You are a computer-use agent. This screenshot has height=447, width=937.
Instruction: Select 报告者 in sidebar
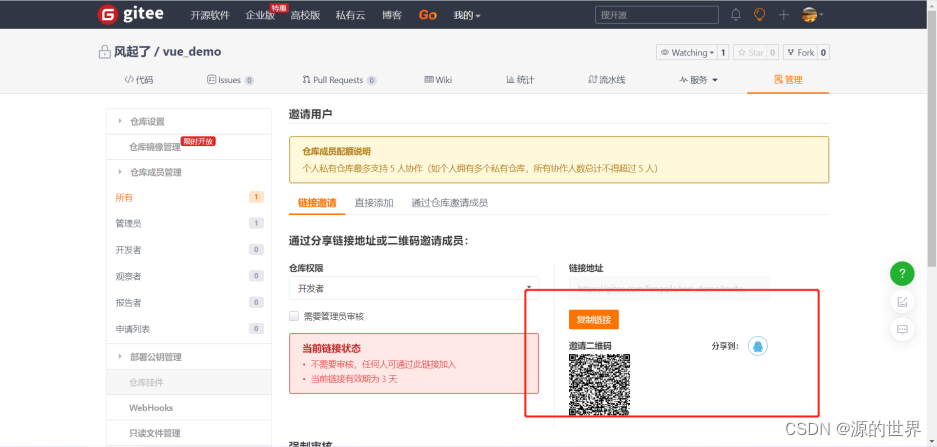(x=128, y=302)
